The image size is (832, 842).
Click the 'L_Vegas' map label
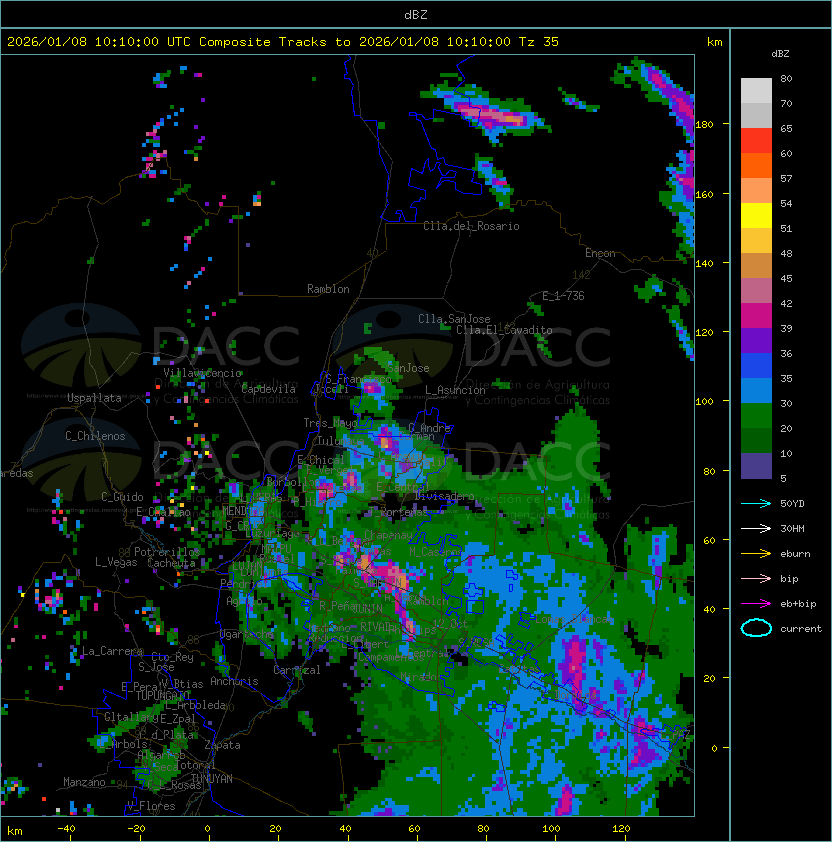116,562
